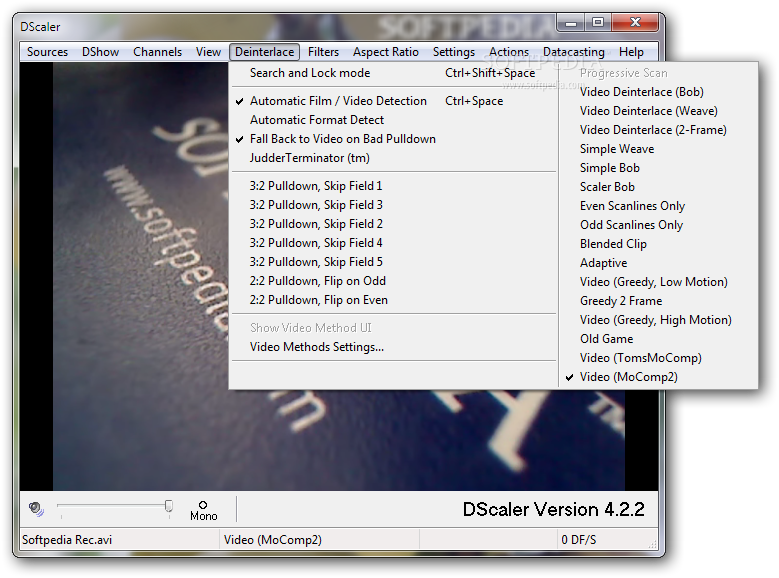Screen dimensions: 779x578
Task: Select 2:2 Pulldown, Flip on Even
Action: [393, 300]
